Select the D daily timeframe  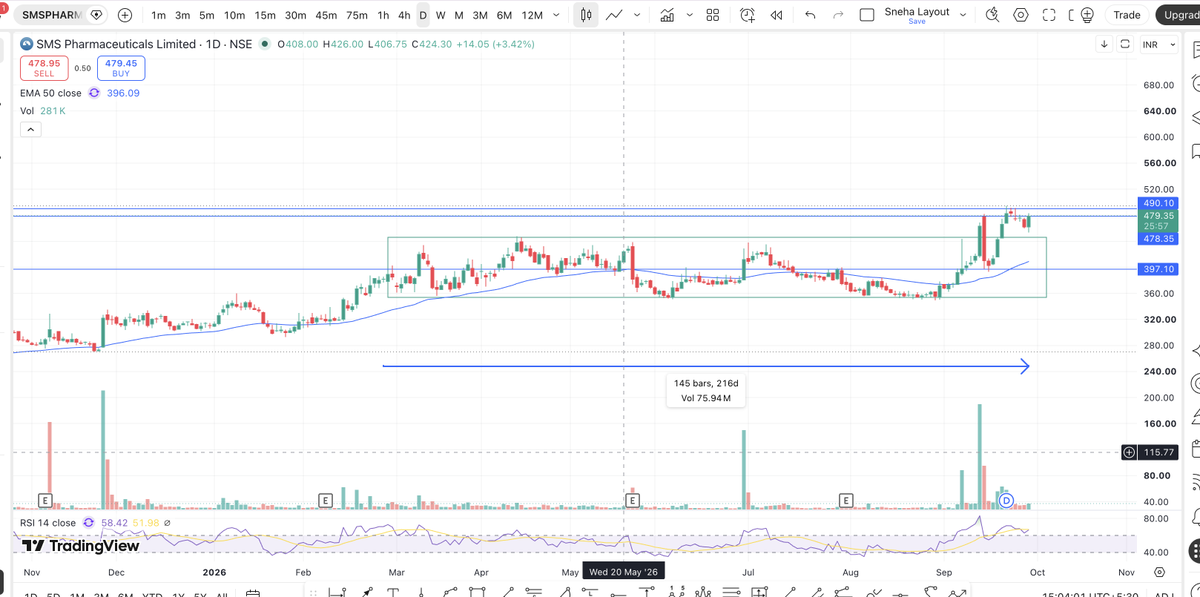[423, 15]
